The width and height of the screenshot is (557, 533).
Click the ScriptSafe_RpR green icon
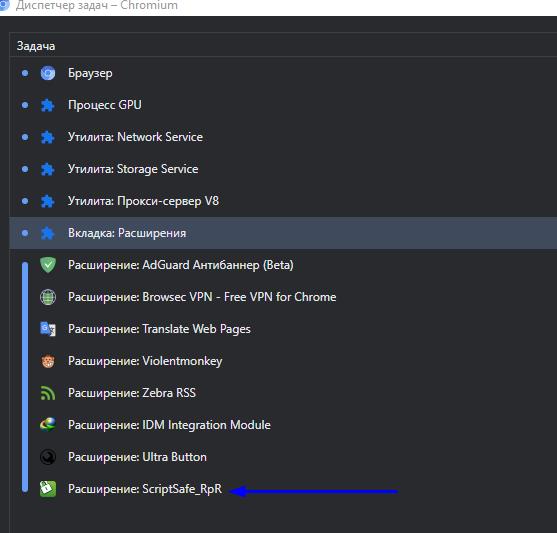pos(48,489)
